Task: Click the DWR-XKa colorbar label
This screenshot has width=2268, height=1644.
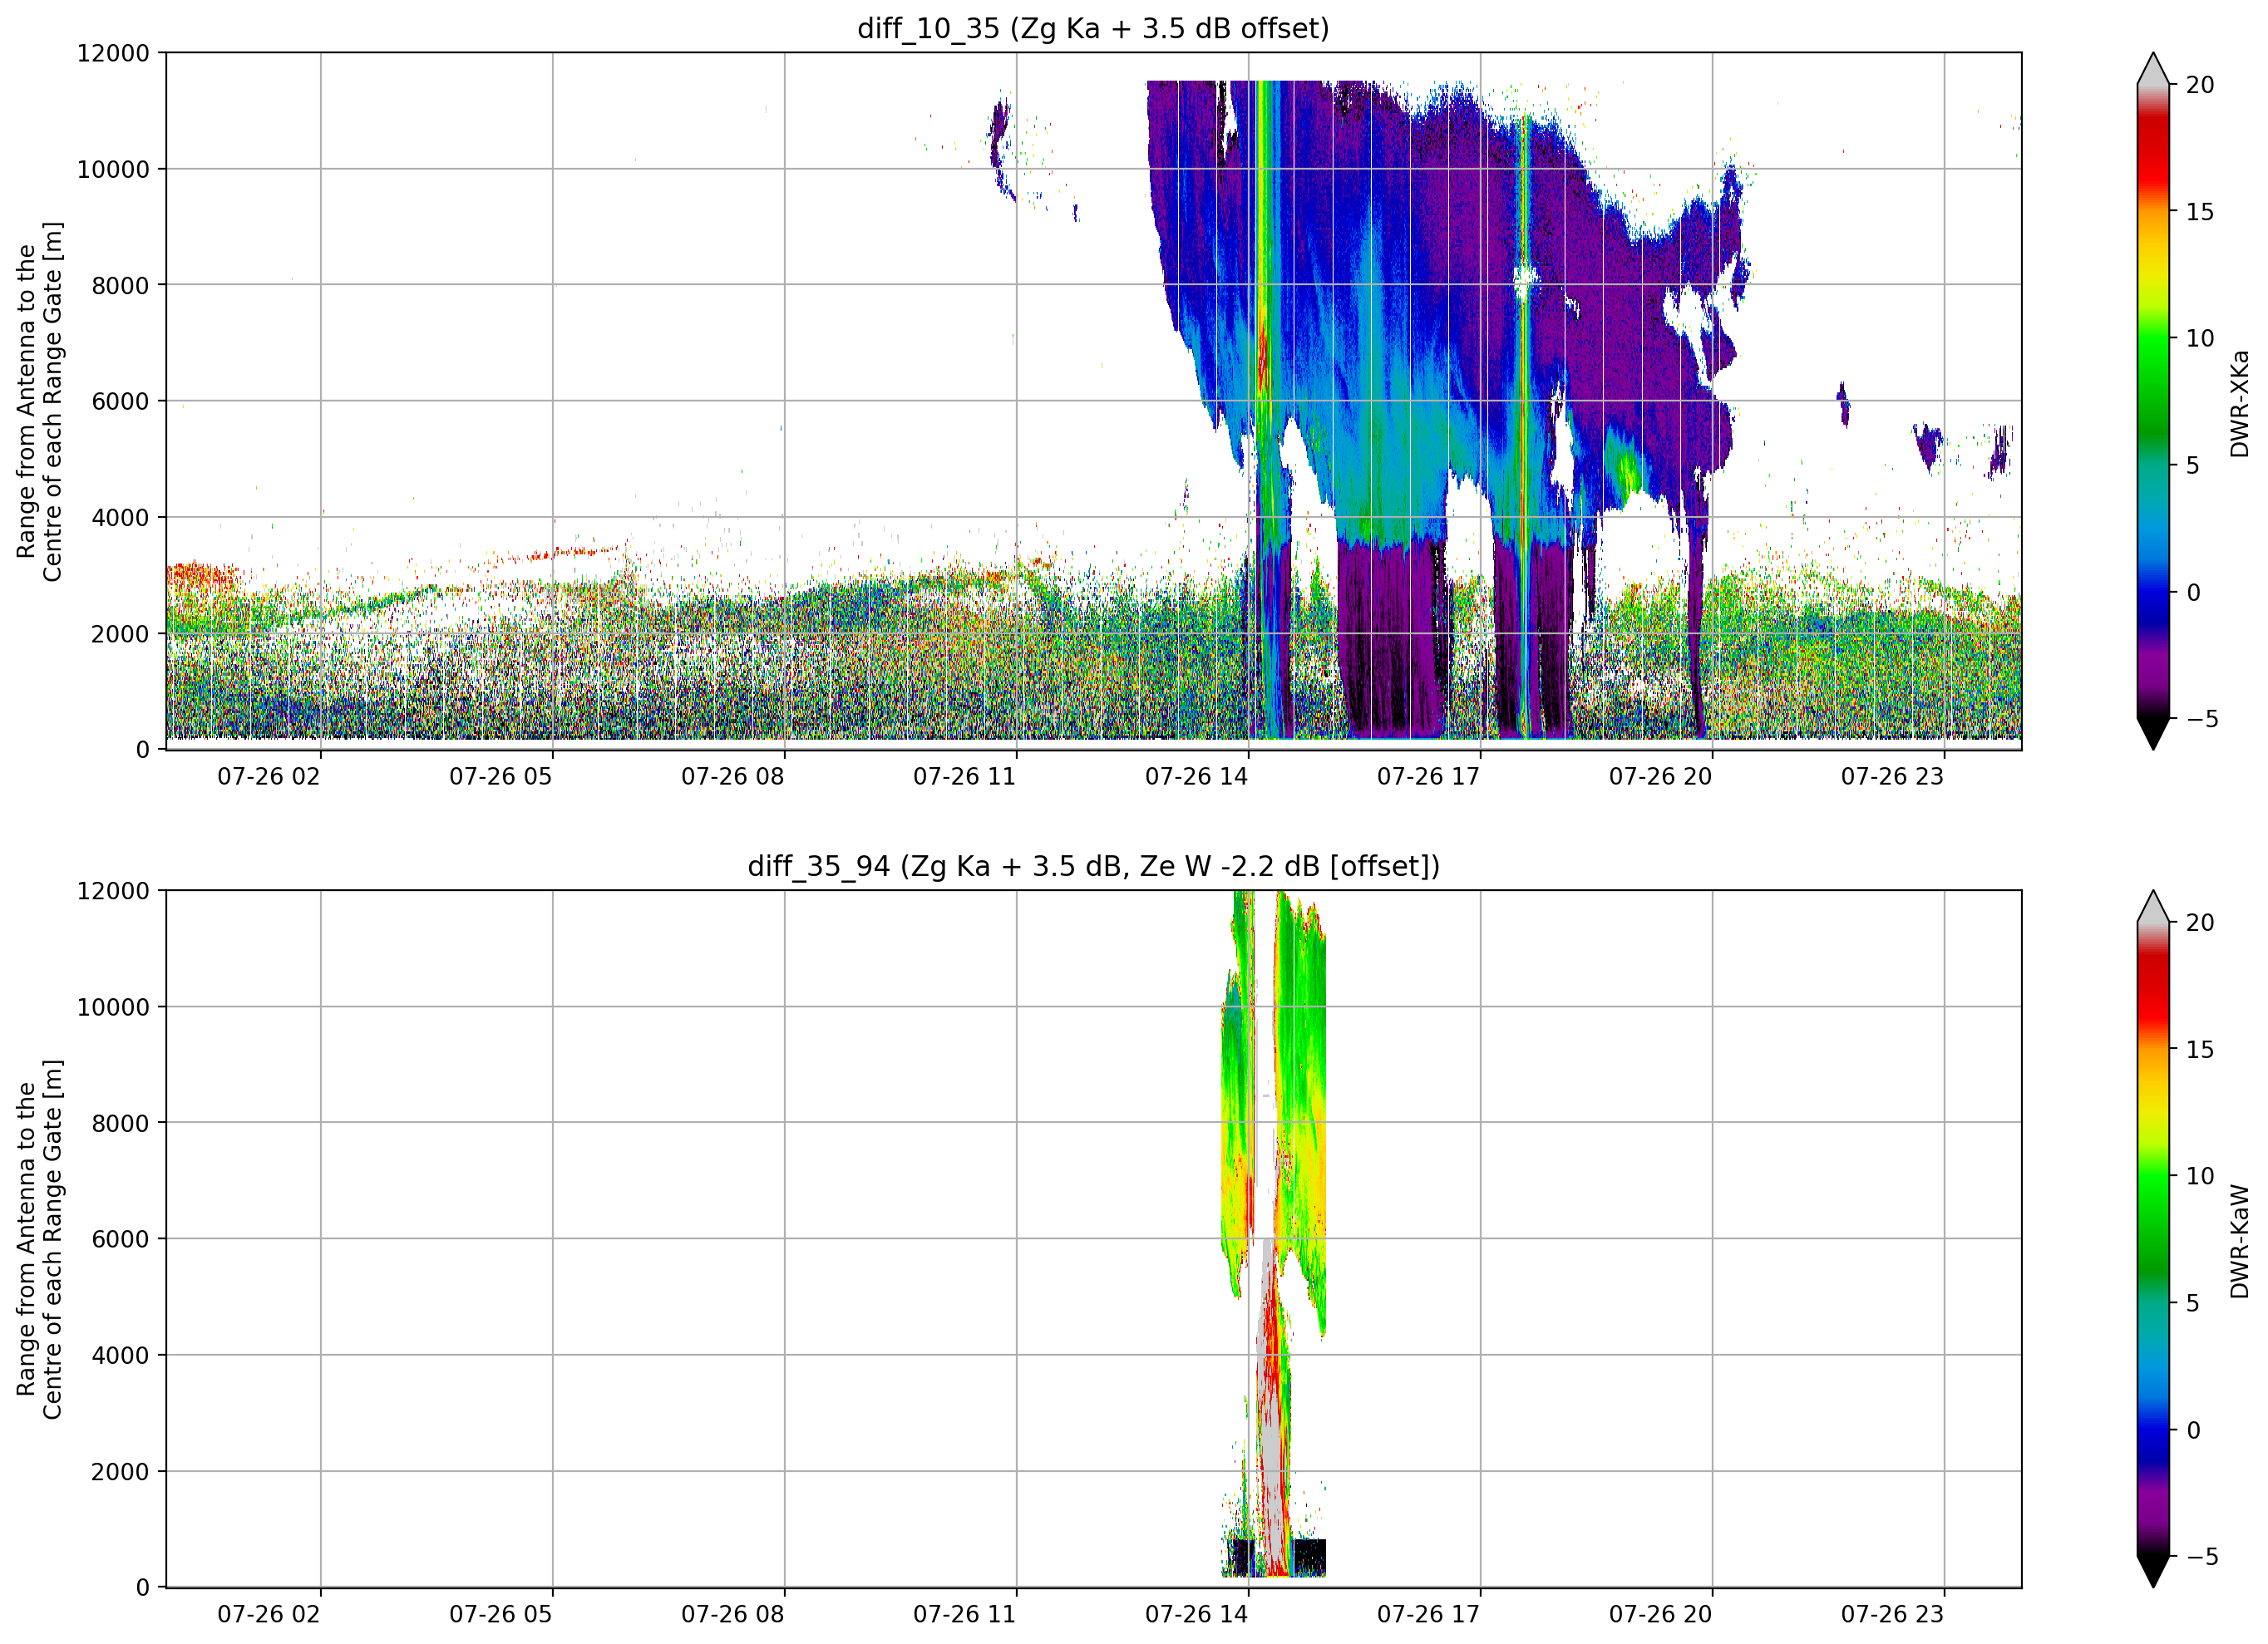Action: coord(2239,403)
